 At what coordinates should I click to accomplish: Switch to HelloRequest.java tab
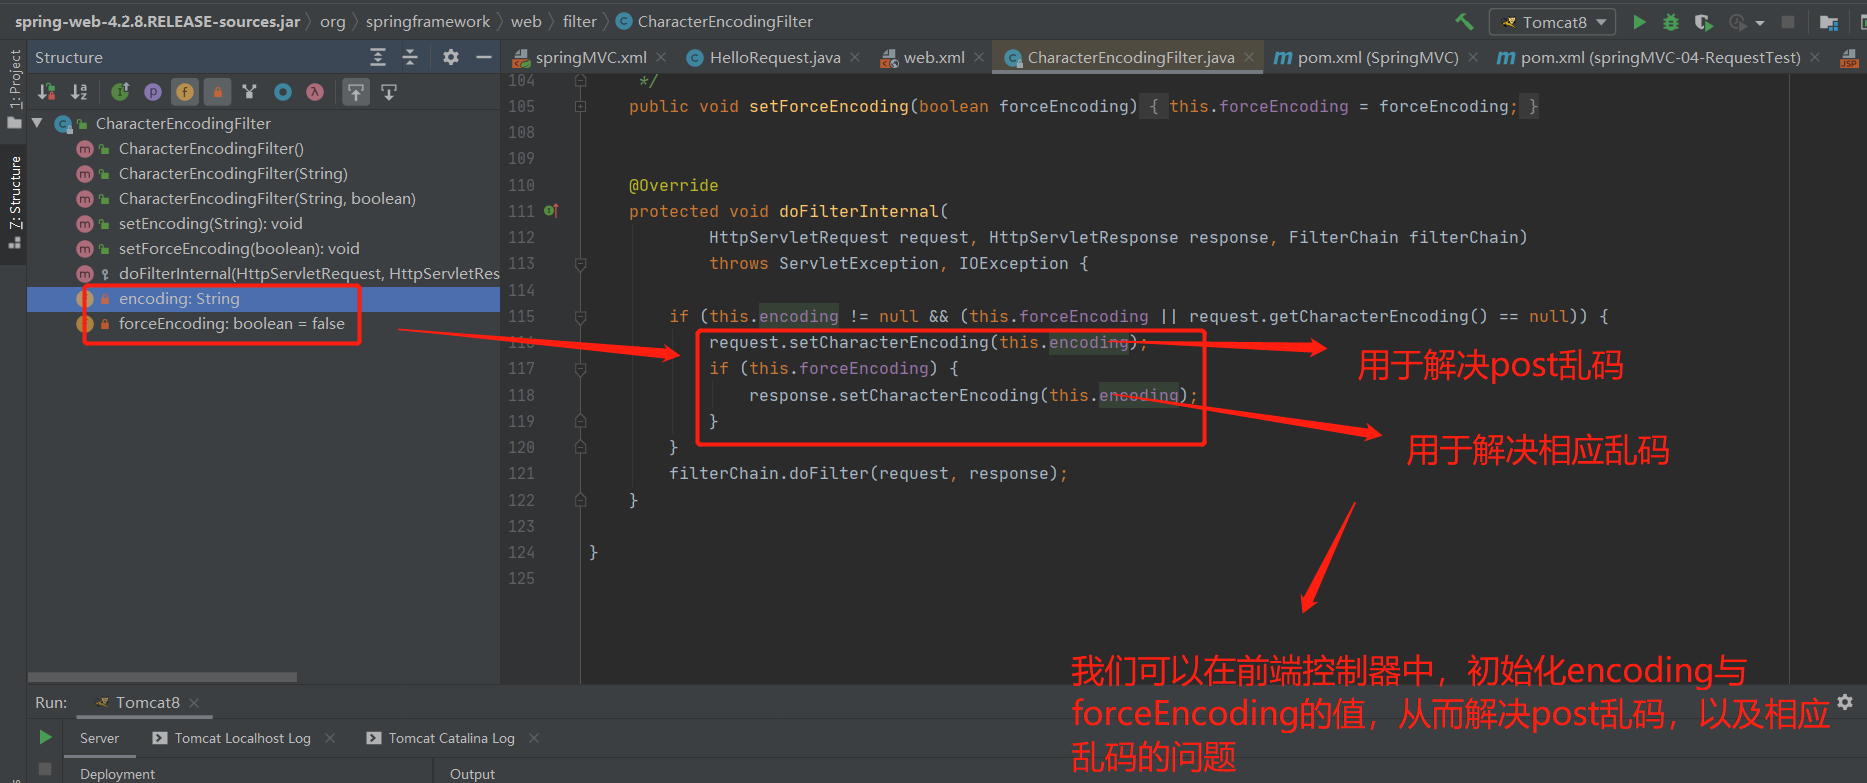click(774, 57)
